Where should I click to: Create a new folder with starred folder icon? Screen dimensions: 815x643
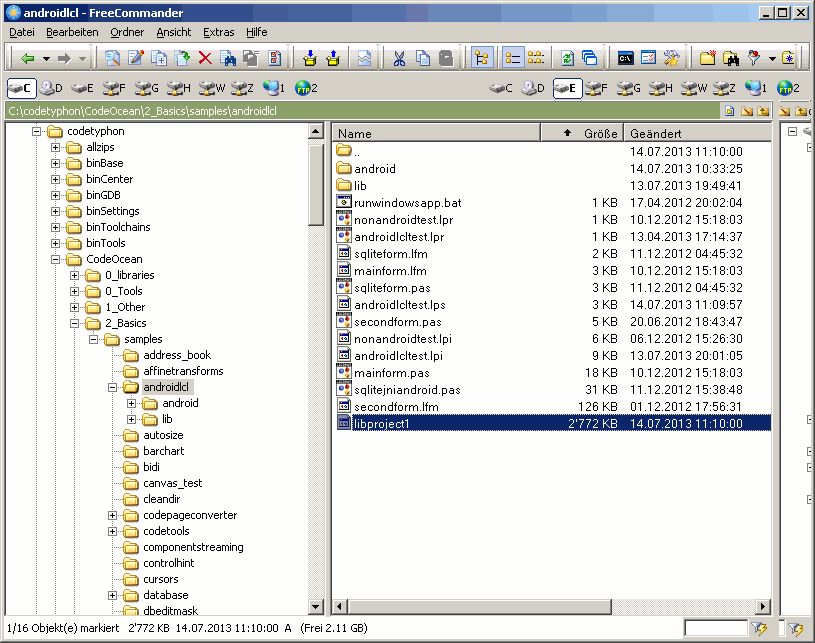(x=707, y=58)
